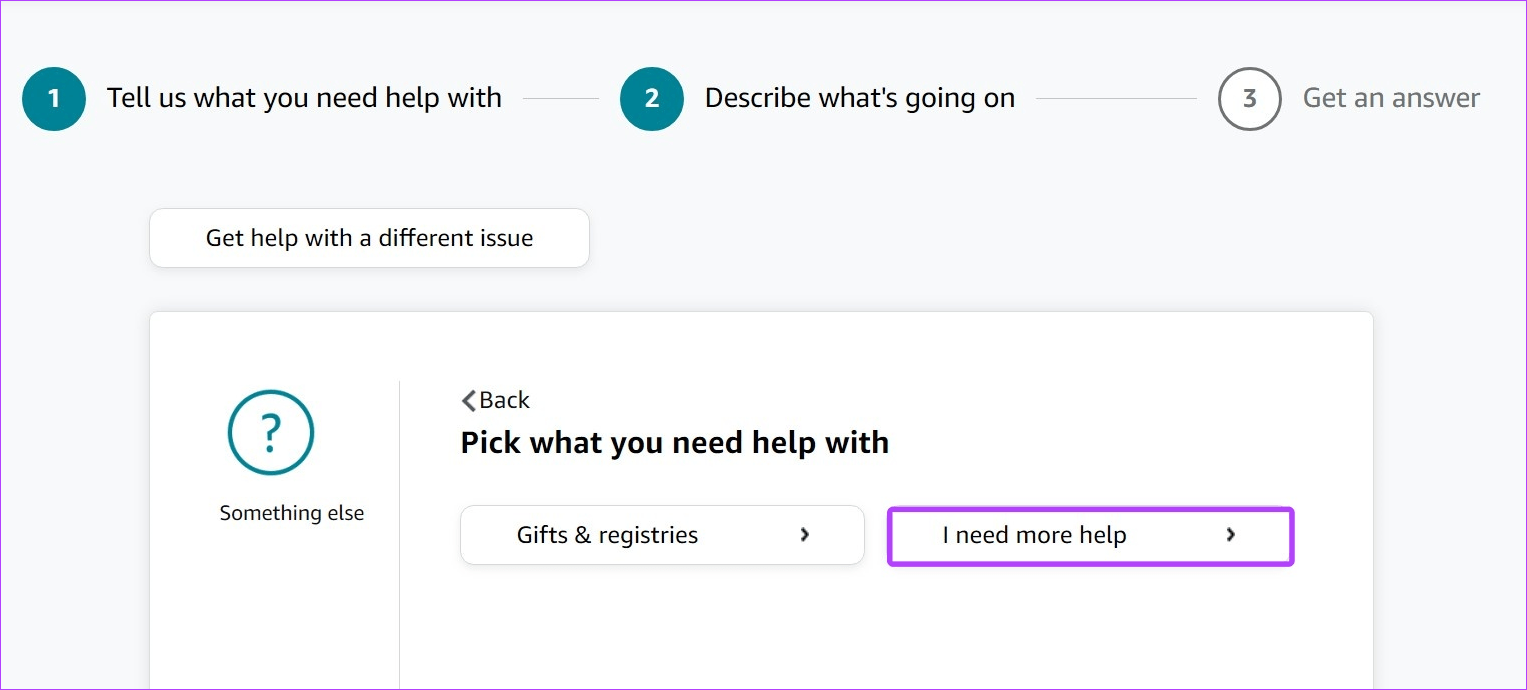The image size is (1527, 690).
Task: Click the Gifts & registries label text
Action: (607, 535)
